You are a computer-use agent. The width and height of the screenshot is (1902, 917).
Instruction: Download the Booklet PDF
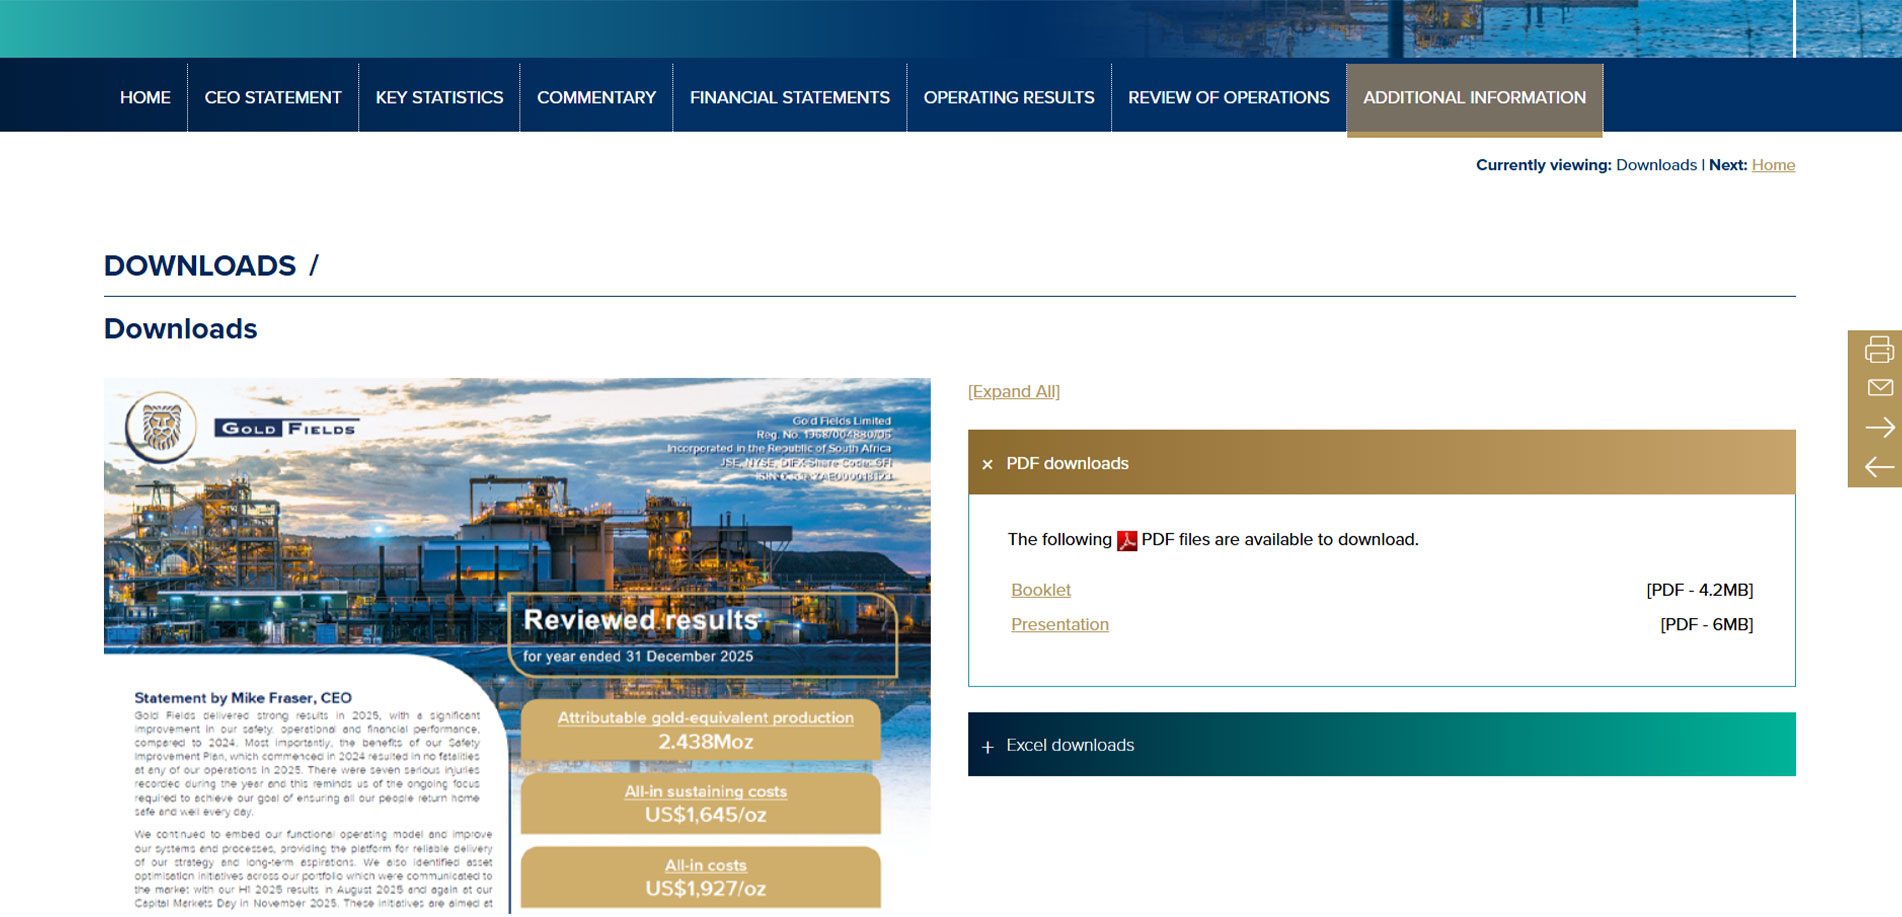(1041, 590)
